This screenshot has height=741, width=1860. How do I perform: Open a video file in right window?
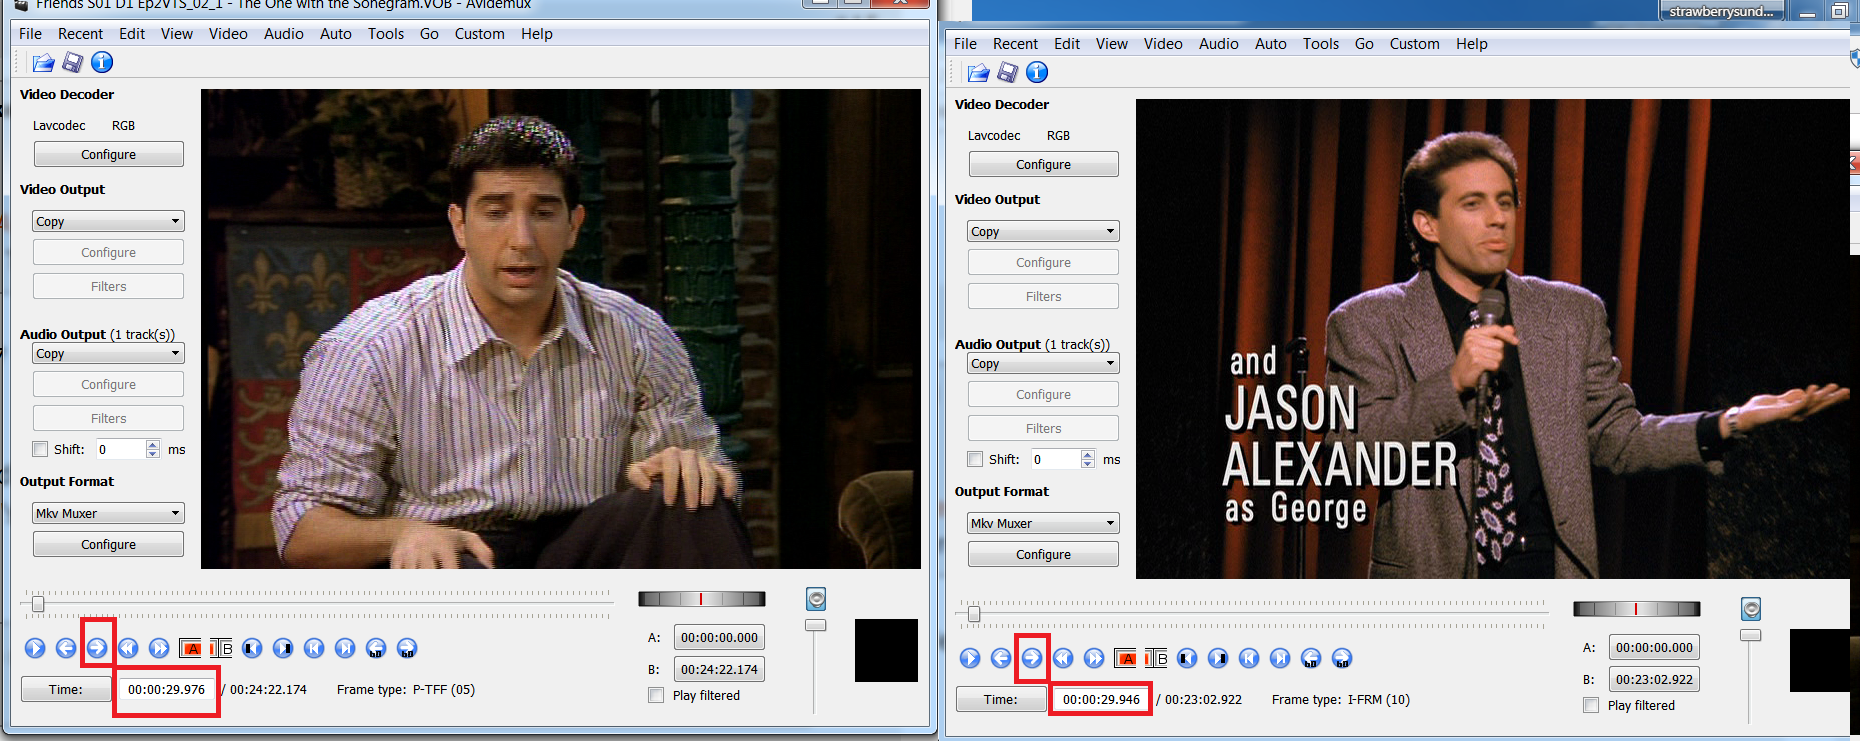[x=978, y=73]
